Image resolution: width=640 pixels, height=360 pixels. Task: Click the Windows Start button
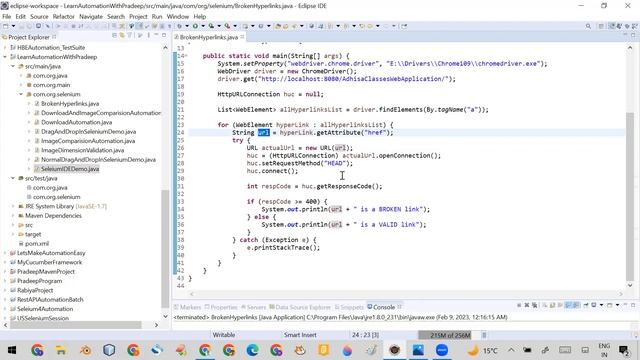[x=11, y=350]
